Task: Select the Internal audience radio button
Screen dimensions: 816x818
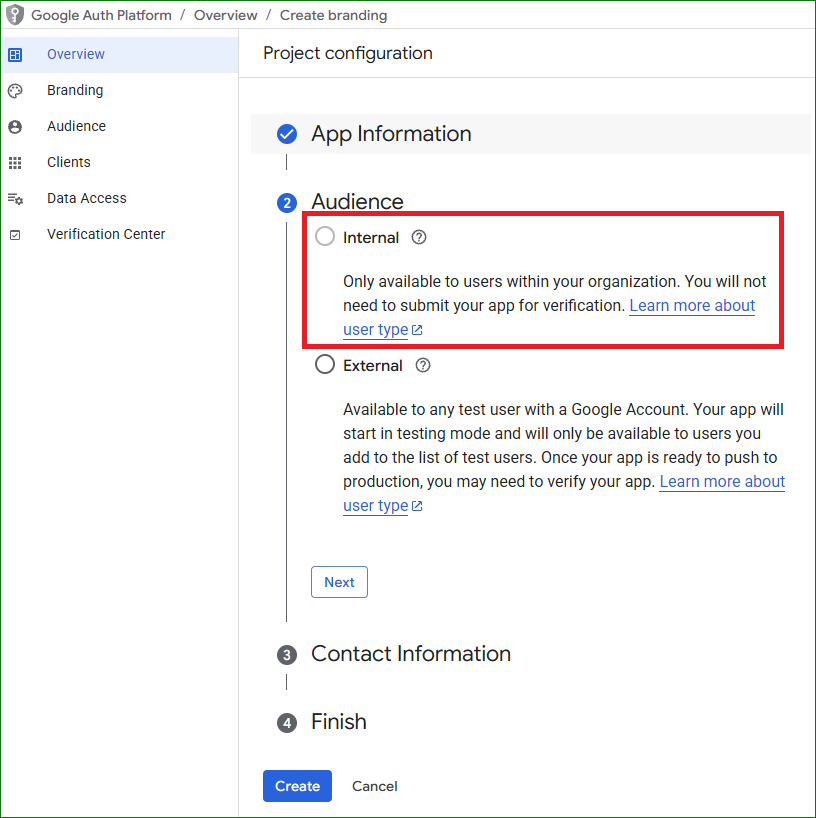Action: tap(325, 237)
